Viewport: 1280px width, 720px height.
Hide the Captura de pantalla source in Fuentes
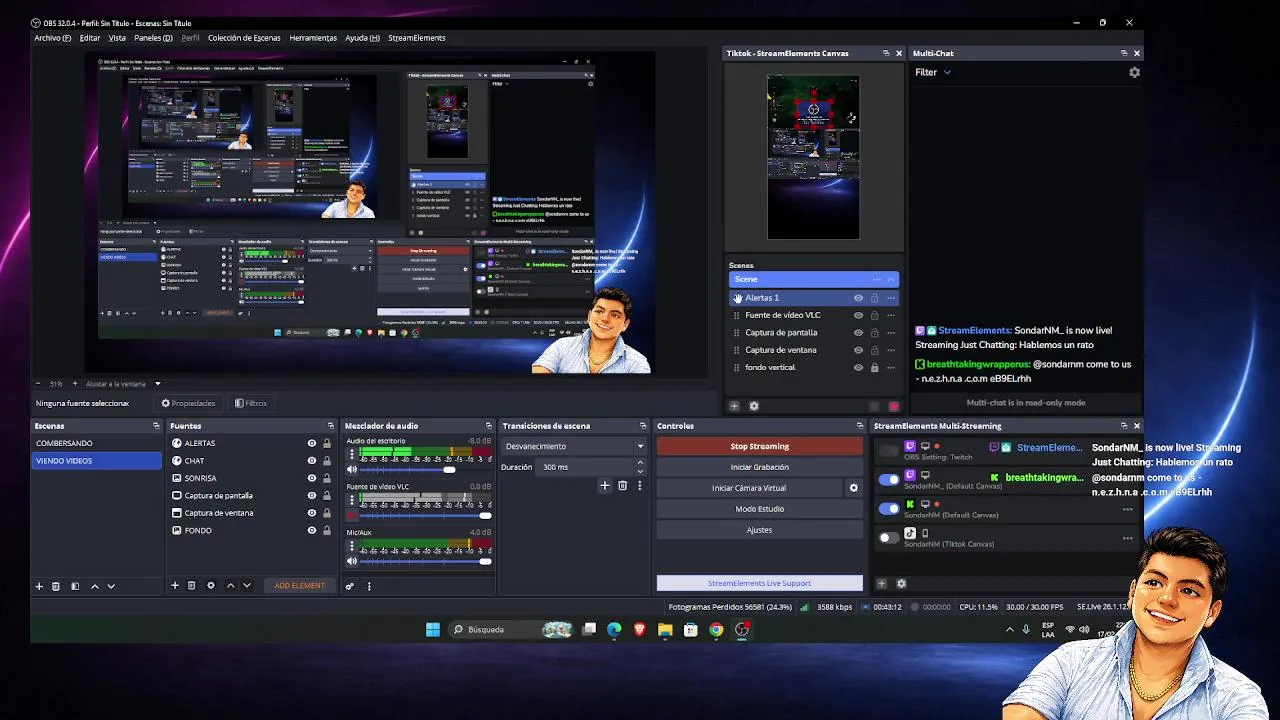pyautogui.click(x=311, y=496)
